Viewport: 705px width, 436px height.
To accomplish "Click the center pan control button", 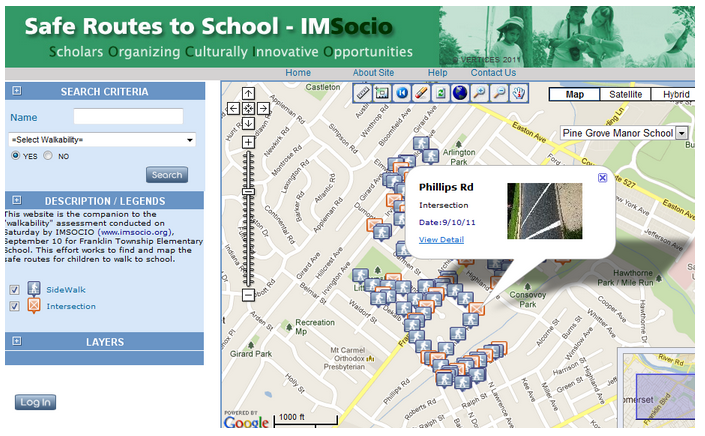I will pos(248,108).
